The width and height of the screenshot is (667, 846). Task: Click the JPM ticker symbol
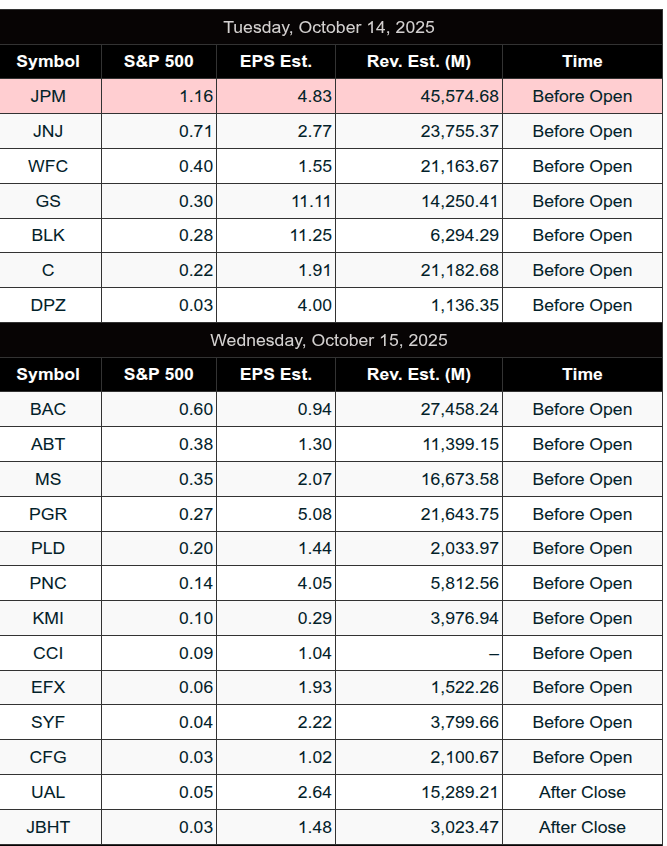(x=48, y=96)
